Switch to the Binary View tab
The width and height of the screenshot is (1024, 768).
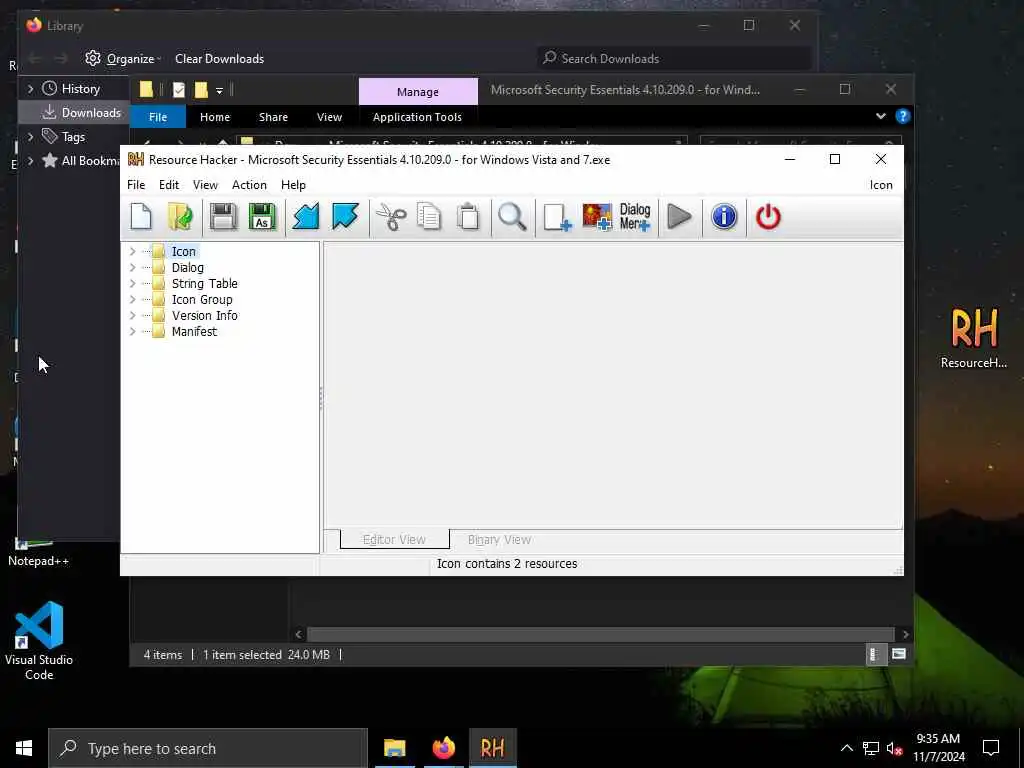tap(499, 539)
